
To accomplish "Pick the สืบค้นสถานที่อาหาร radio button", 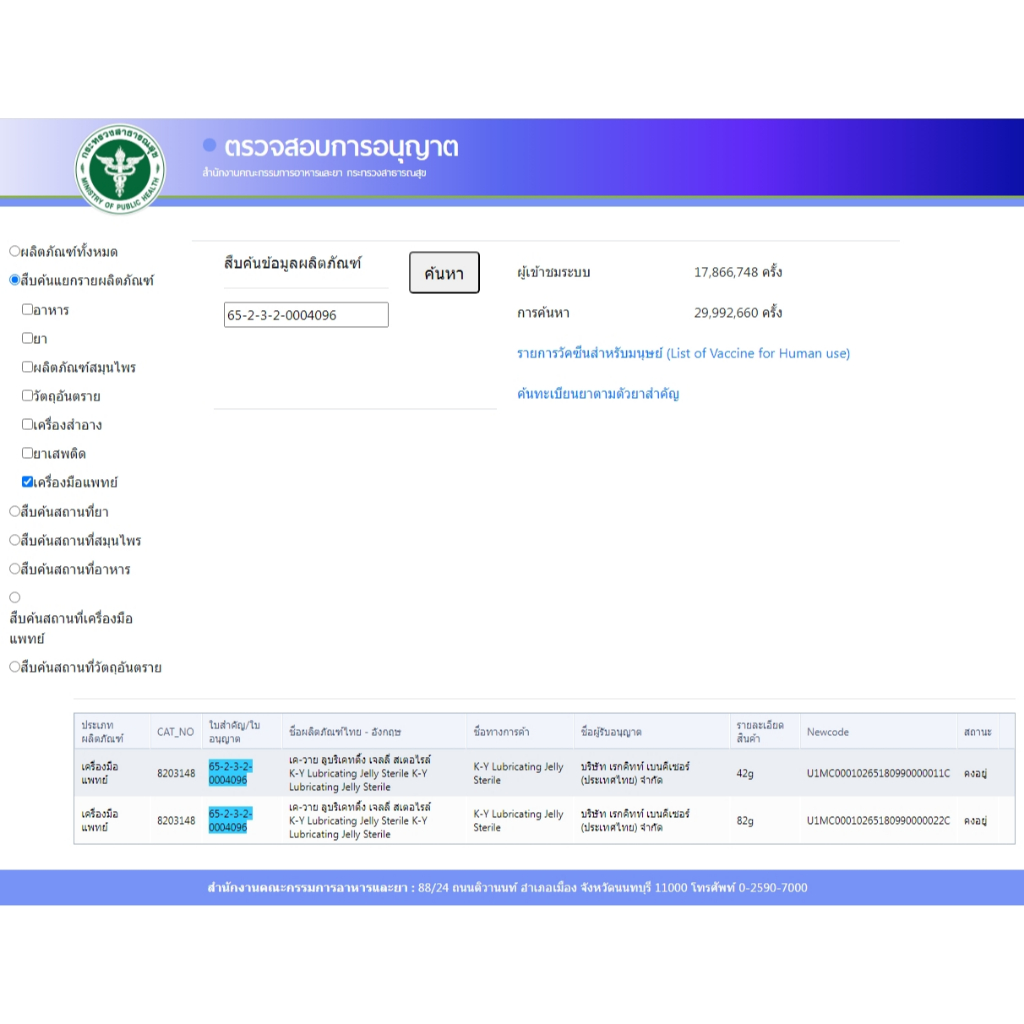I will point(15,569).
